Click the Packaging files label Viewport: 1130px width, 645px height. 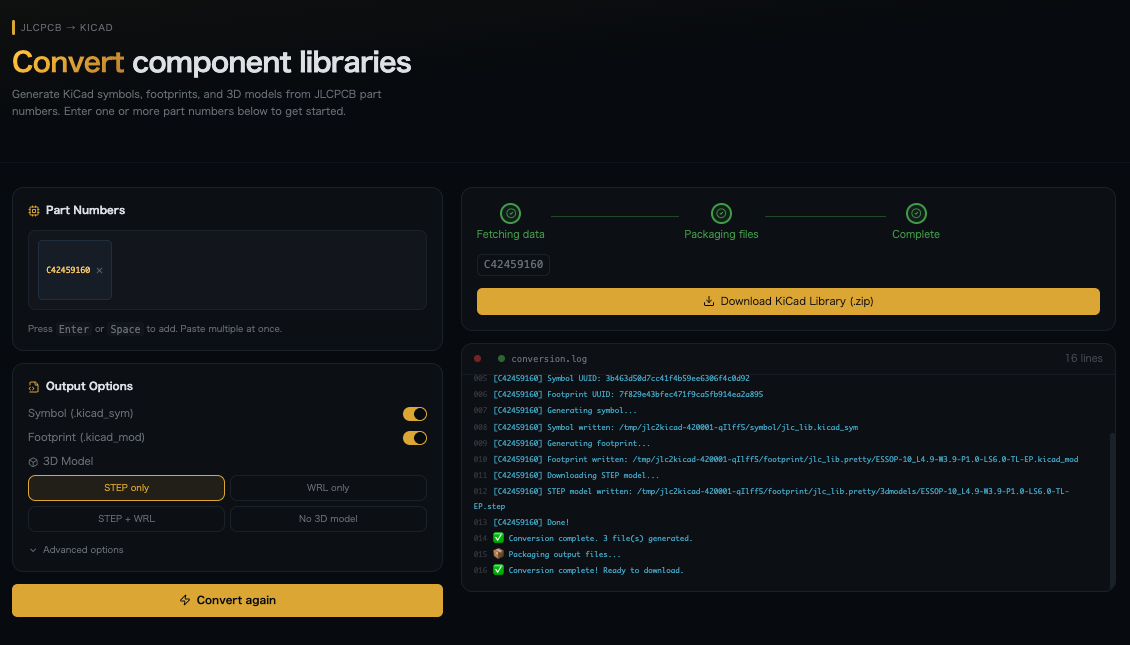[x=721, y=234]
